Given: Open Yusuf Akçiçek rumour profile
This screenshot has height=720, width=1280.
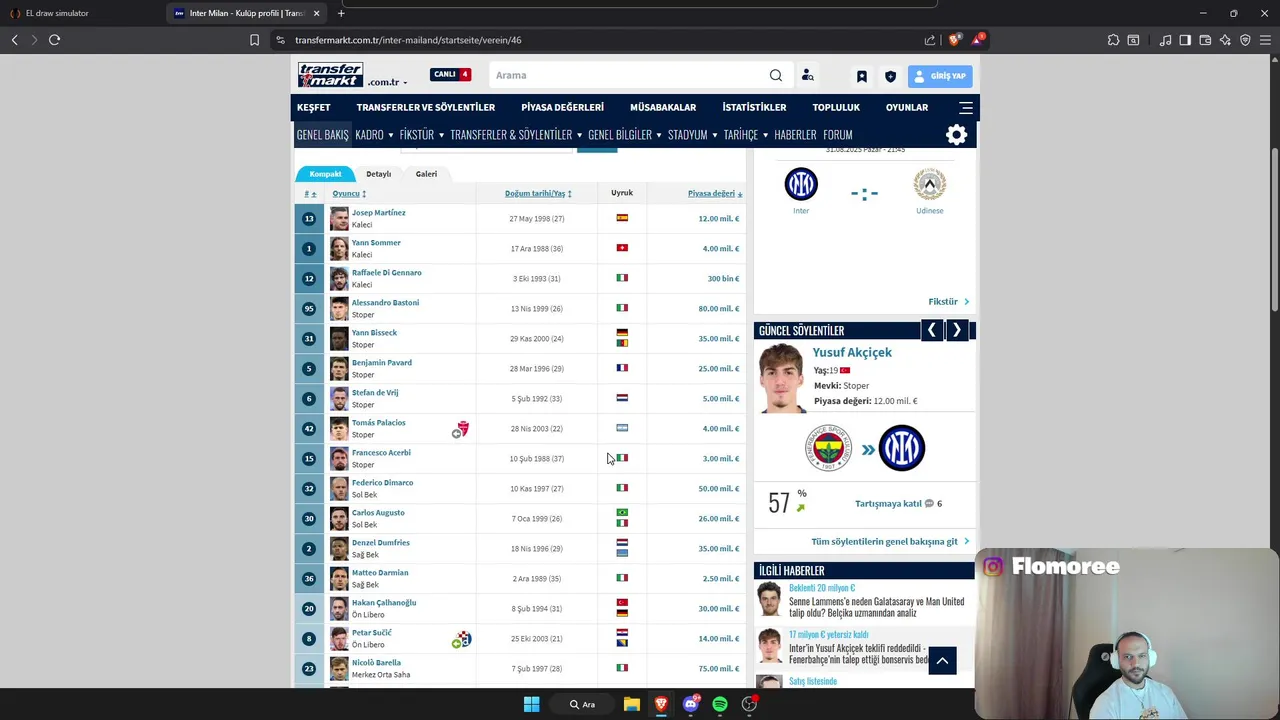Looking at the screenshot, I should click(x=852, y=352).
